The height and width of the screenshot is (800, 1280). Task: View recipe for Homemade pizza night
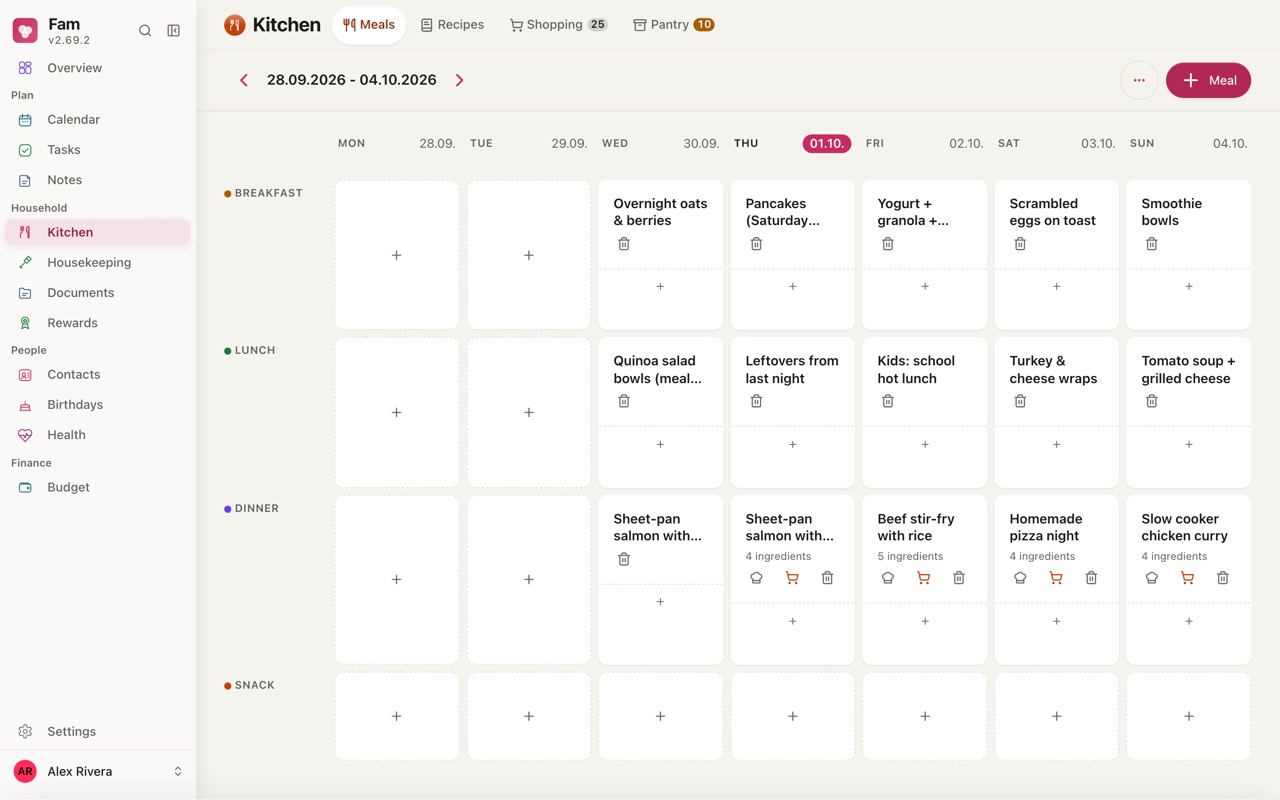tap(1020, 578)
